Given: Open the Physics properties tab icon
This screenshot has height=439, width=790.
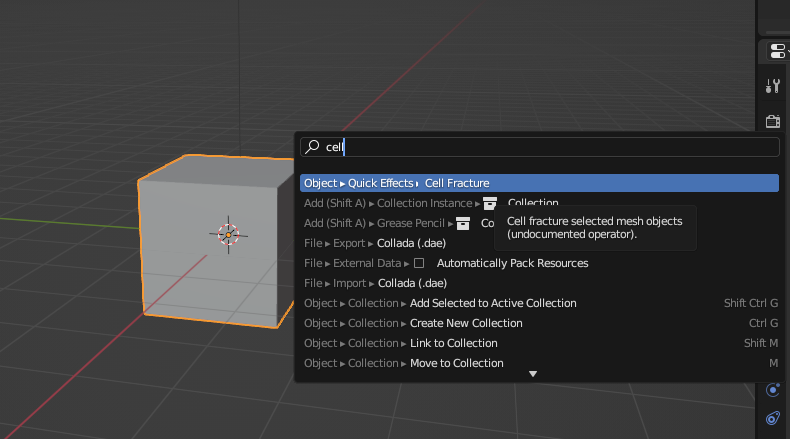Looking at the screenshot, I should tap(772, 390).
